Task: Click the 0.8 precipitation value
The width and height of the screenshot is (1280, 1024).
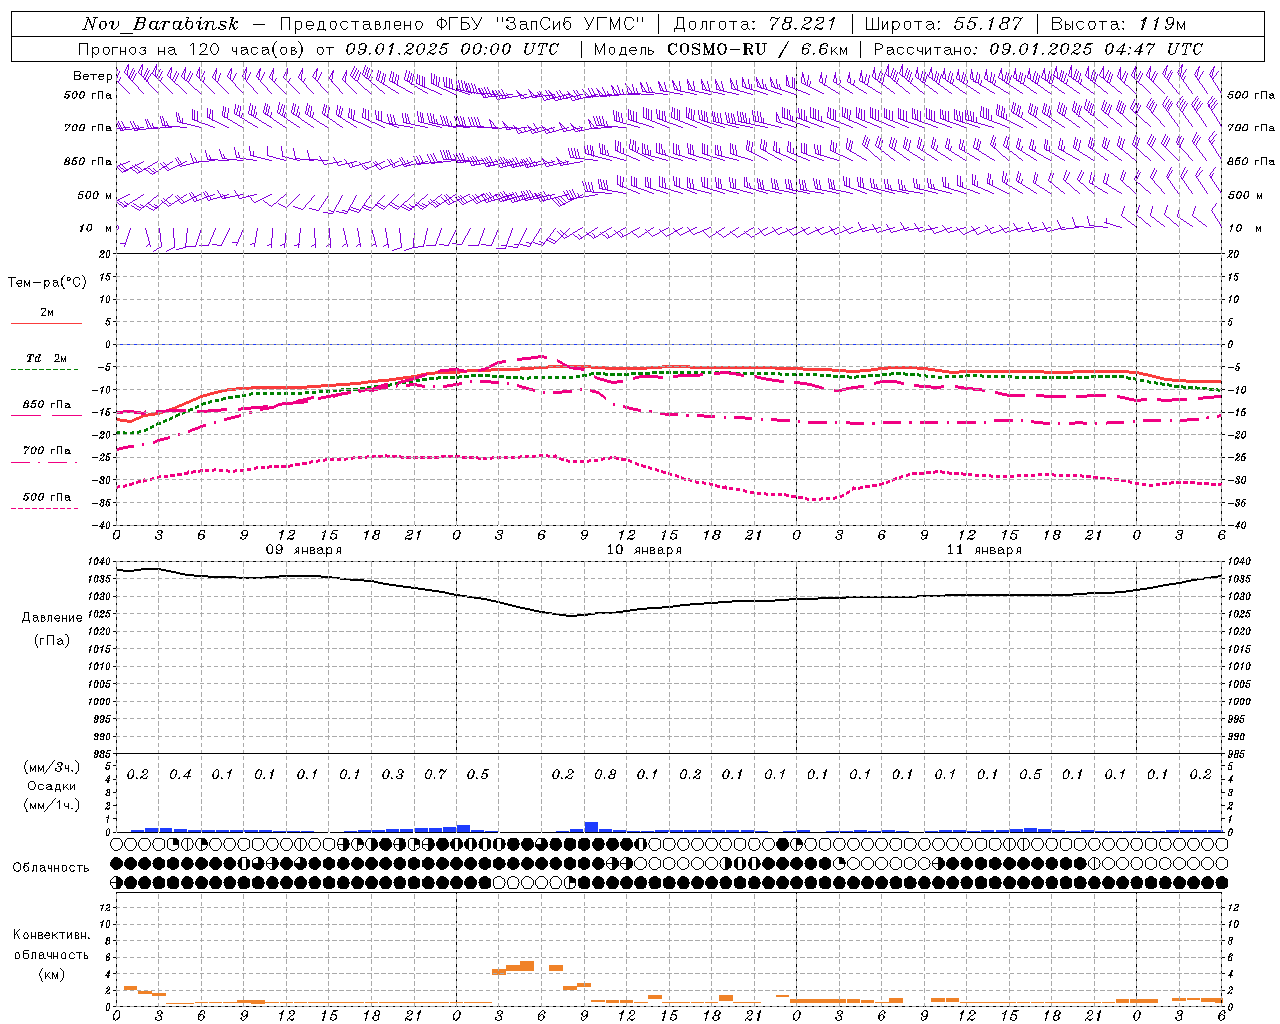Action: pos(605,775)
